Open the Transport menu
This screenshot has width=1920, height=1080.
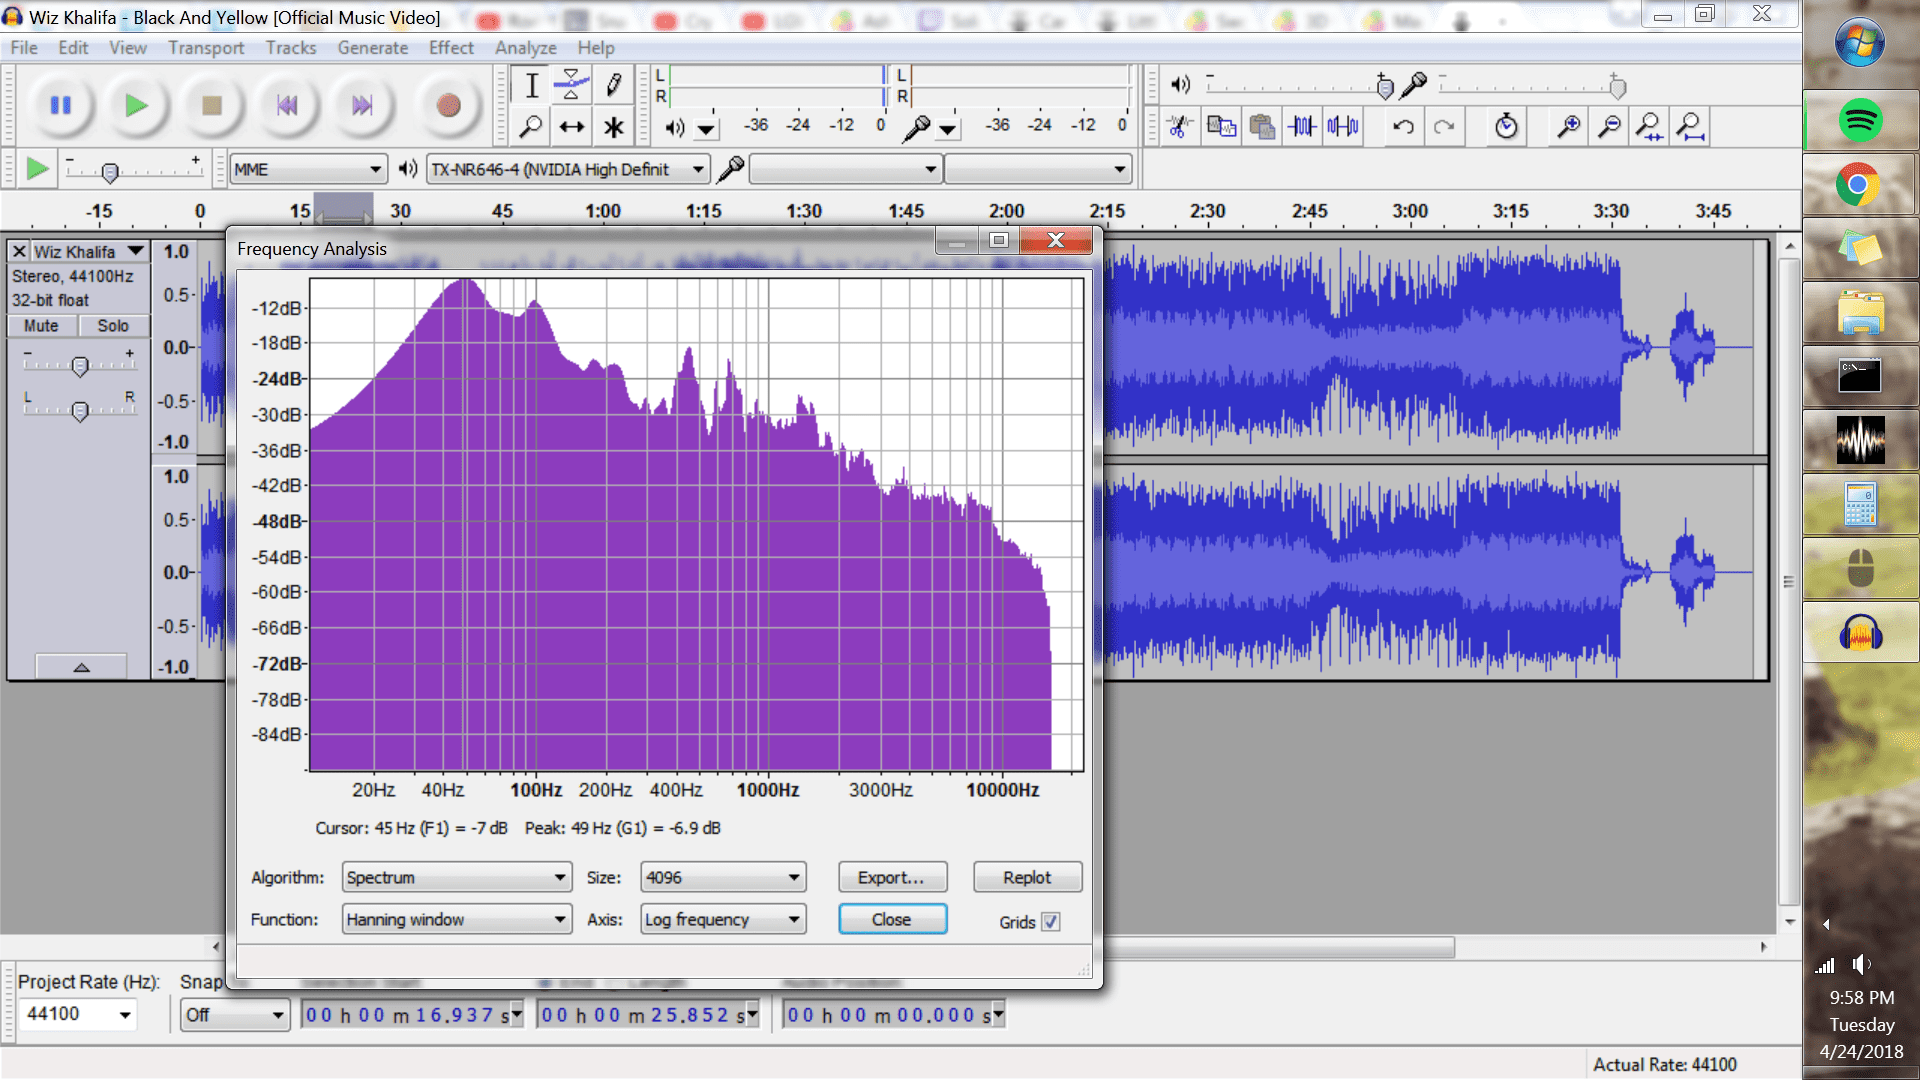coord(206,48)
